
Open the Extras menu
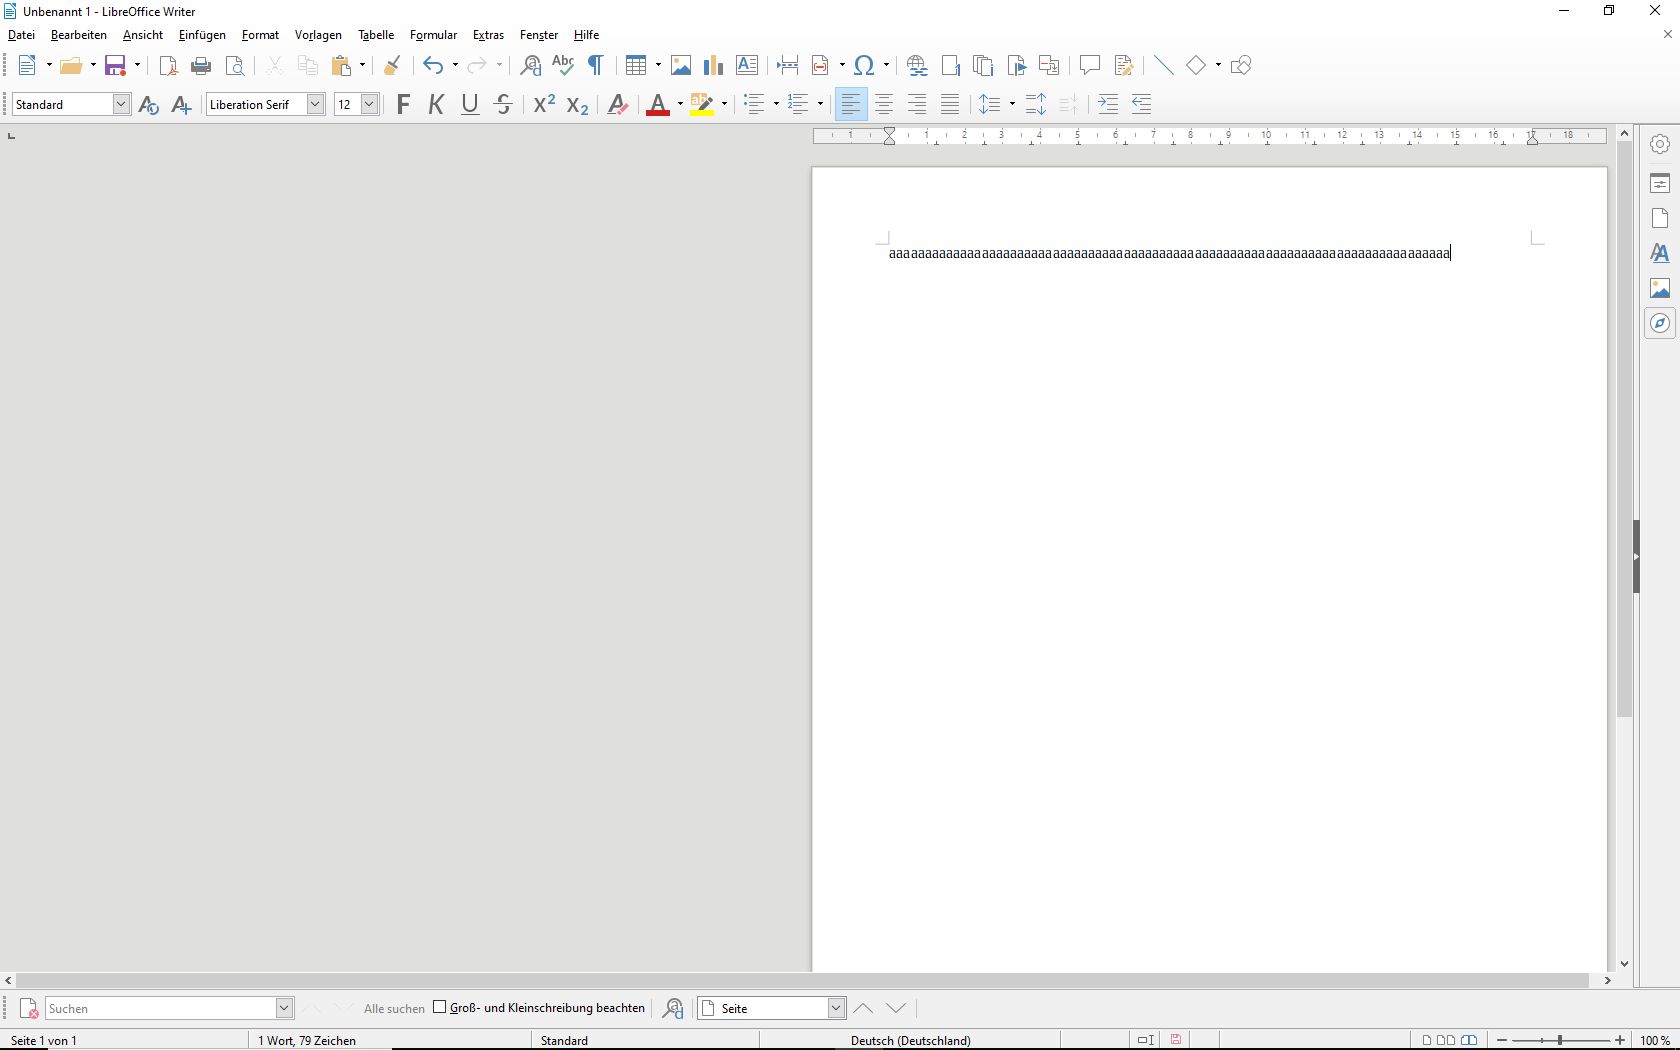pos(488,35)
